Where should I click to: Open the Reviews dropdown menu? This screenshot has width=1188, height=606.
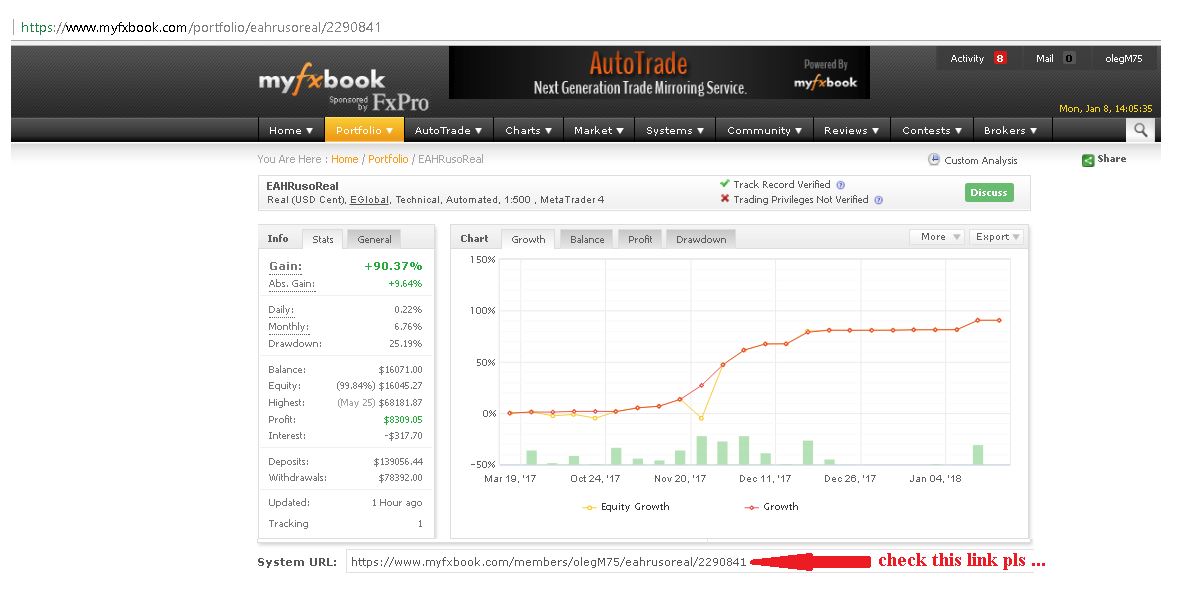click(852, 130)
